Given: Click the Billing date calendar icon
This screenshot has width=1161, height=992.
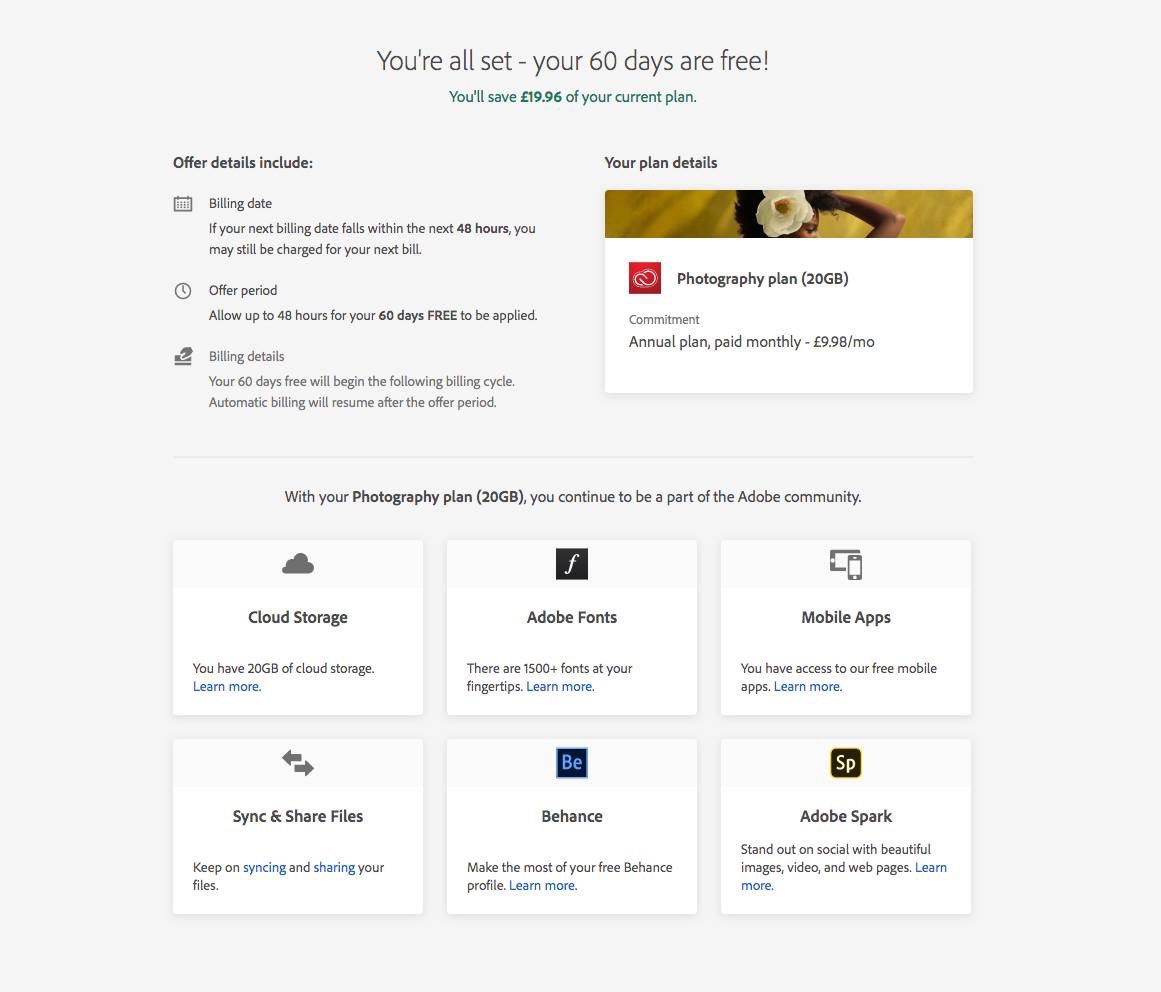Looking at the screenshot, I should [x=183, y=204].
